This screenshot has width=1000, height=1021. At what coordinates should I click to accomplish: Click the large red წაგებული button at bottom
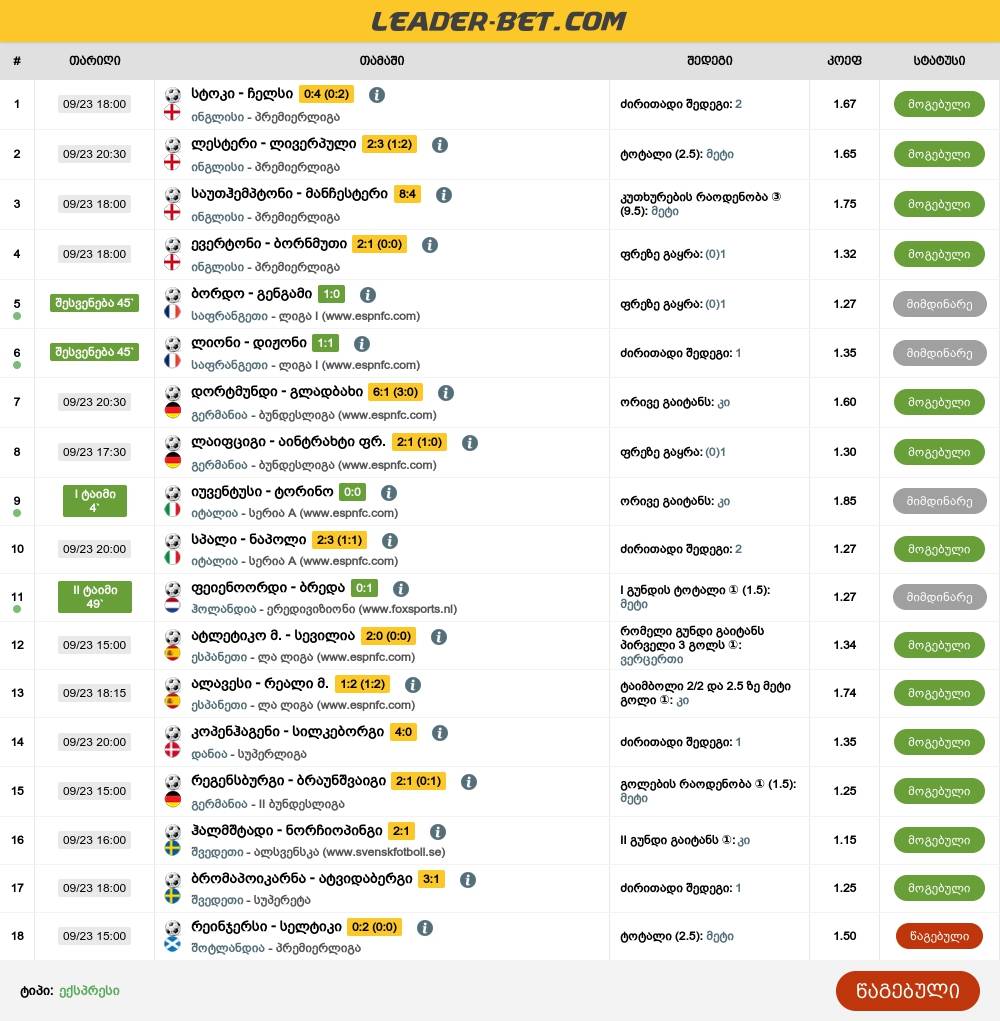908,991
